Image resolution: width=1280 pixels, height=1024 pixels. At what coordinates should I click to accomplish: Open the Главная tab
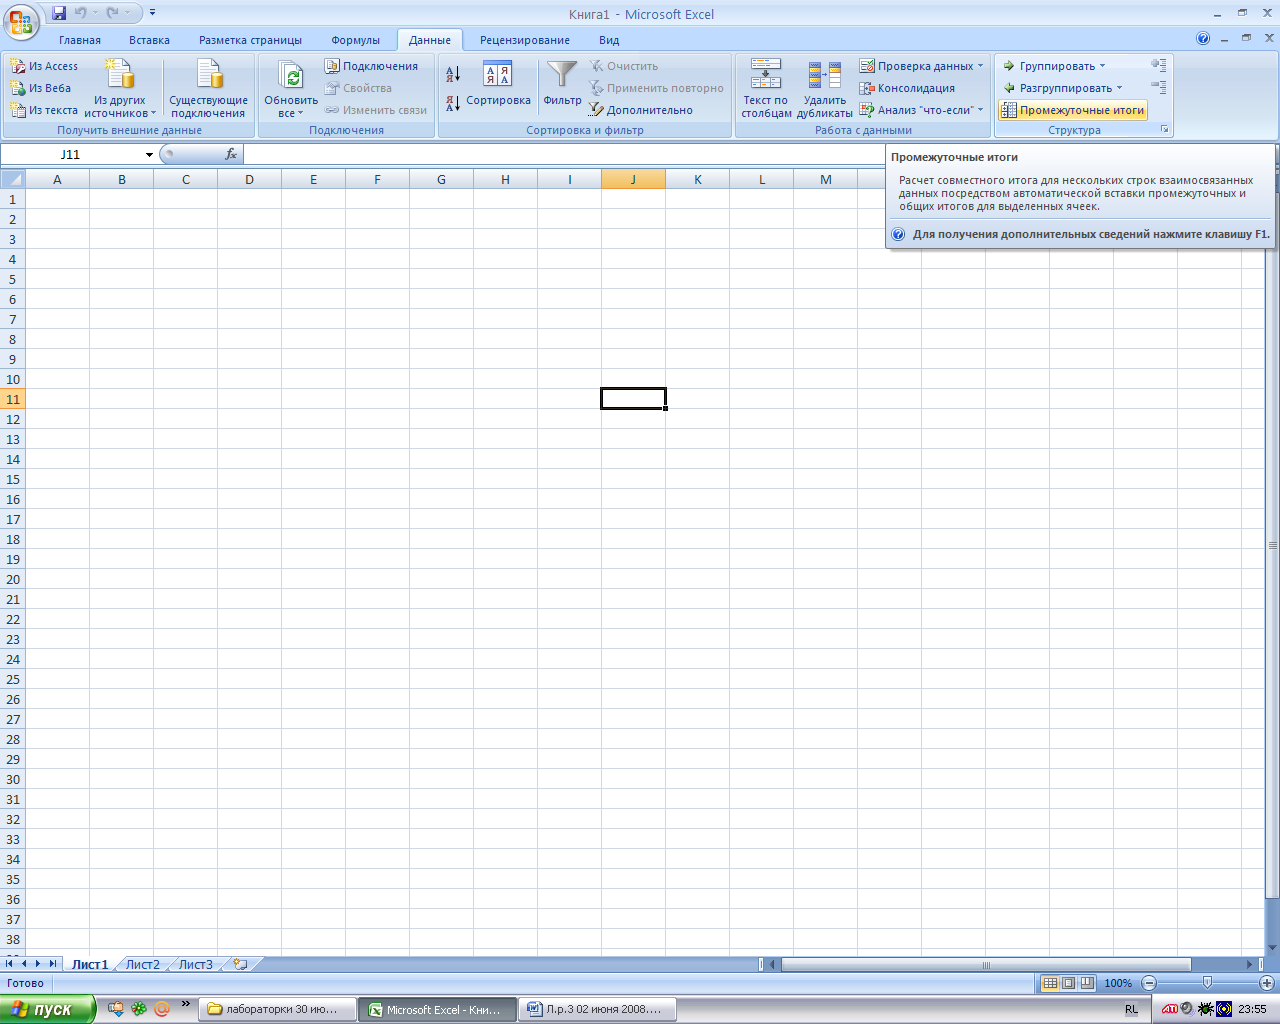pos(80,40)
